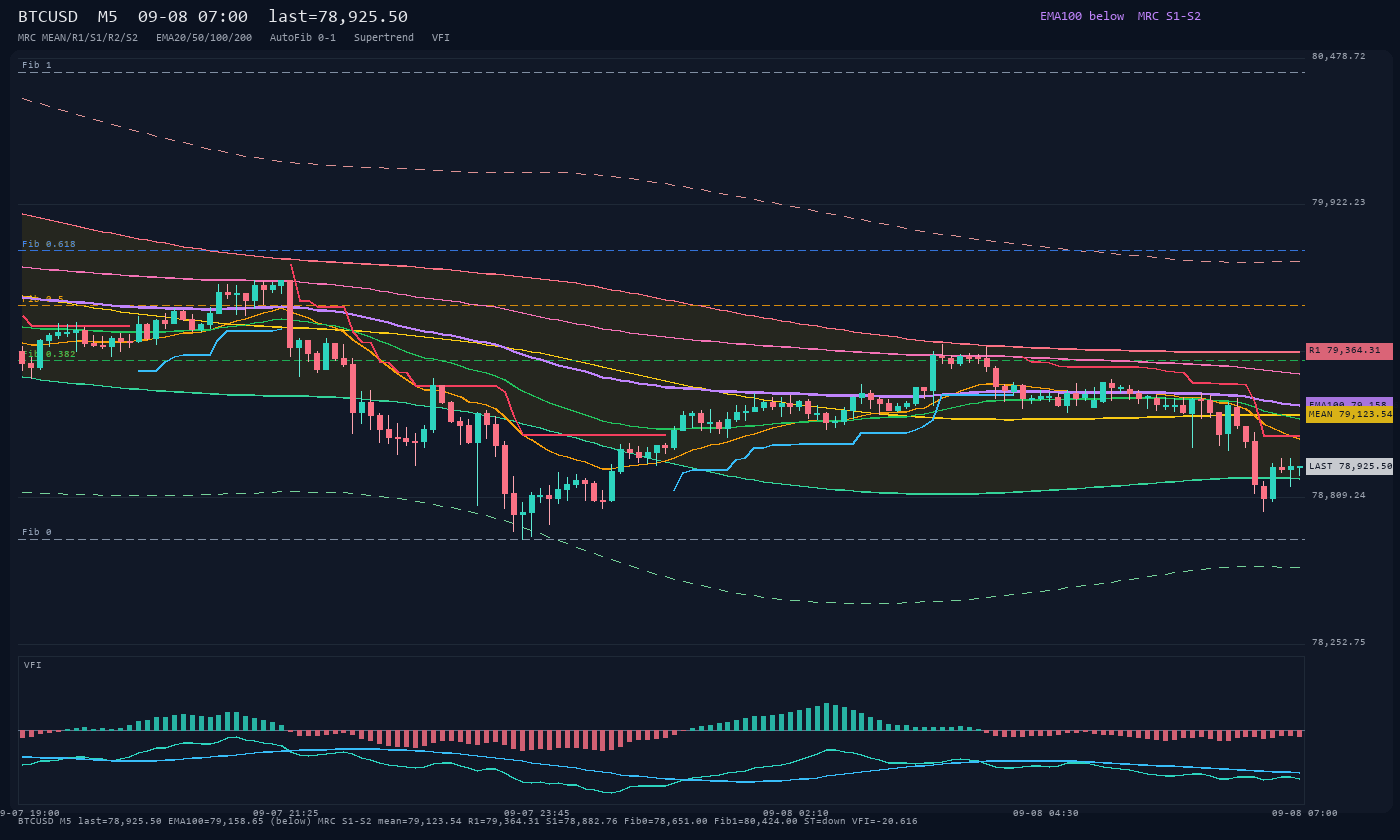Screen dimensions: 1400x840
Task: Click "mean=79,123.54" in the bottom status line
Action: 420,821
